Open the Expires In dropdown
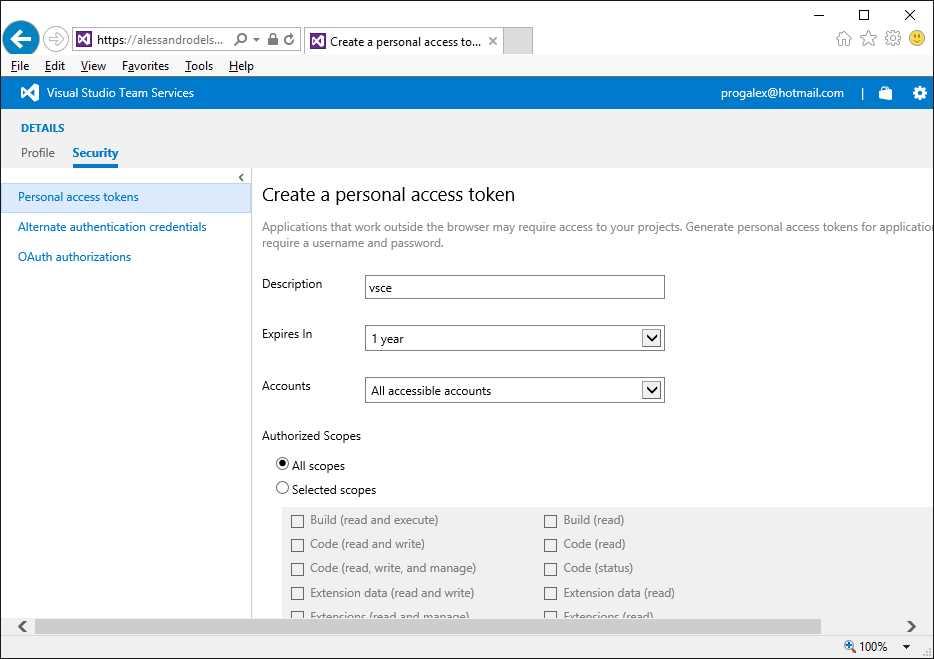The width and height of the screenshot is (934, 659). tap(653, 338)
